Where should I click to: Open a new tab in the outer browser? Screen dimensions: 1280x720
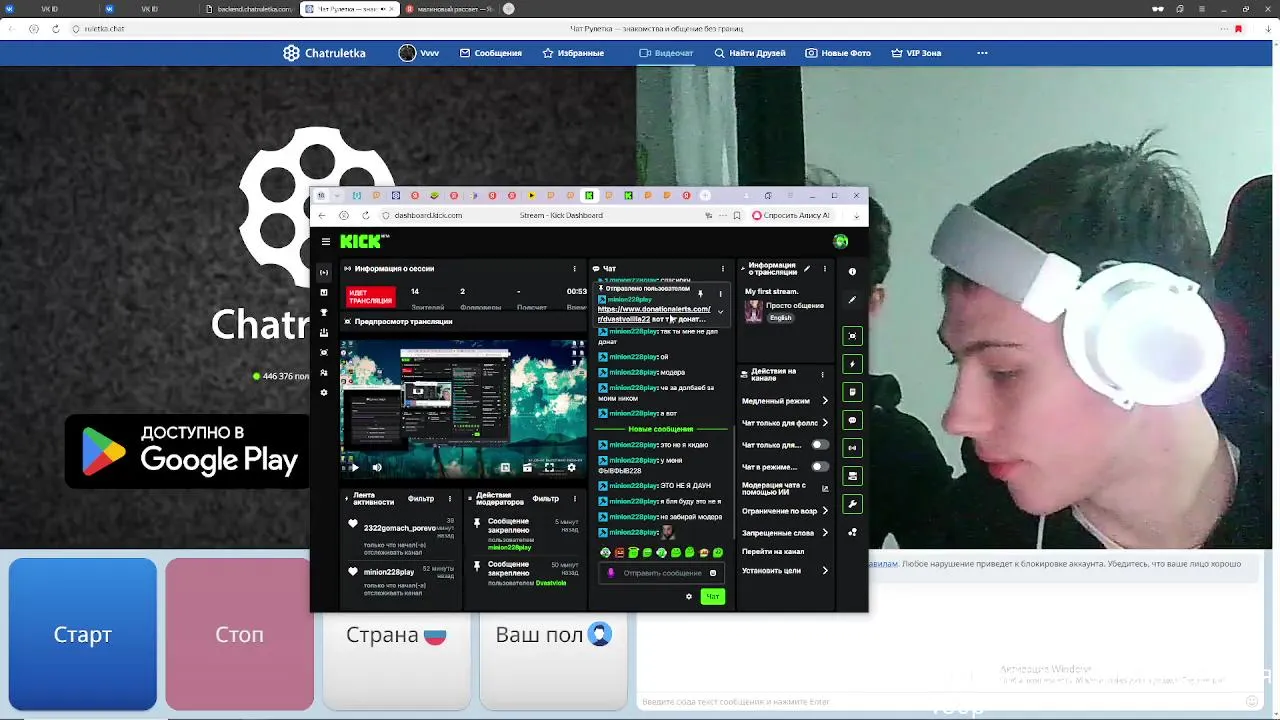509,9
